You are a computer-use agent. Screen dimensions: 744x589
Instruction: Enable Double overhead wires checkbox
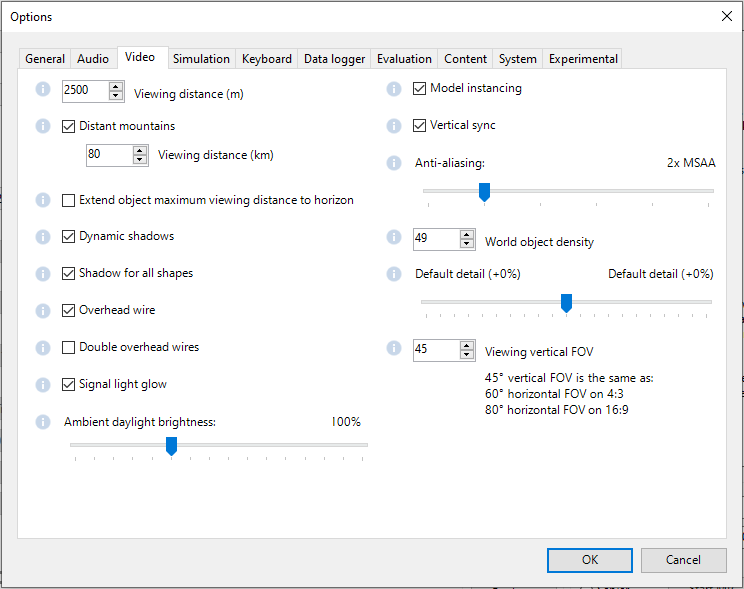click(69, 348)
